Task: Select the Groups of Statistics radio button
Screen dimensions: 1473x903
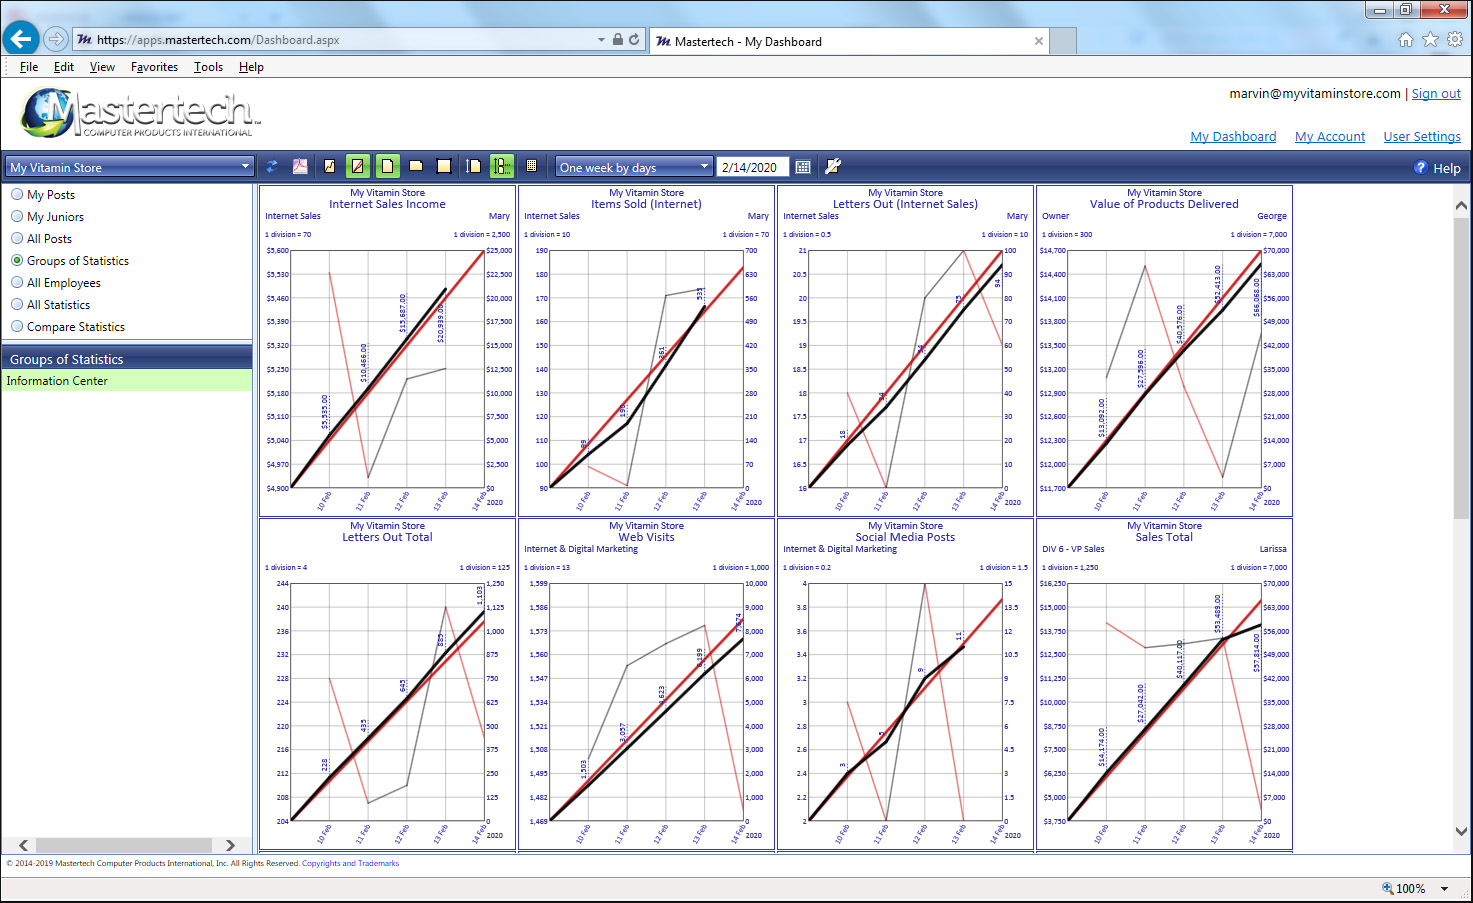Action: point(17,260)
